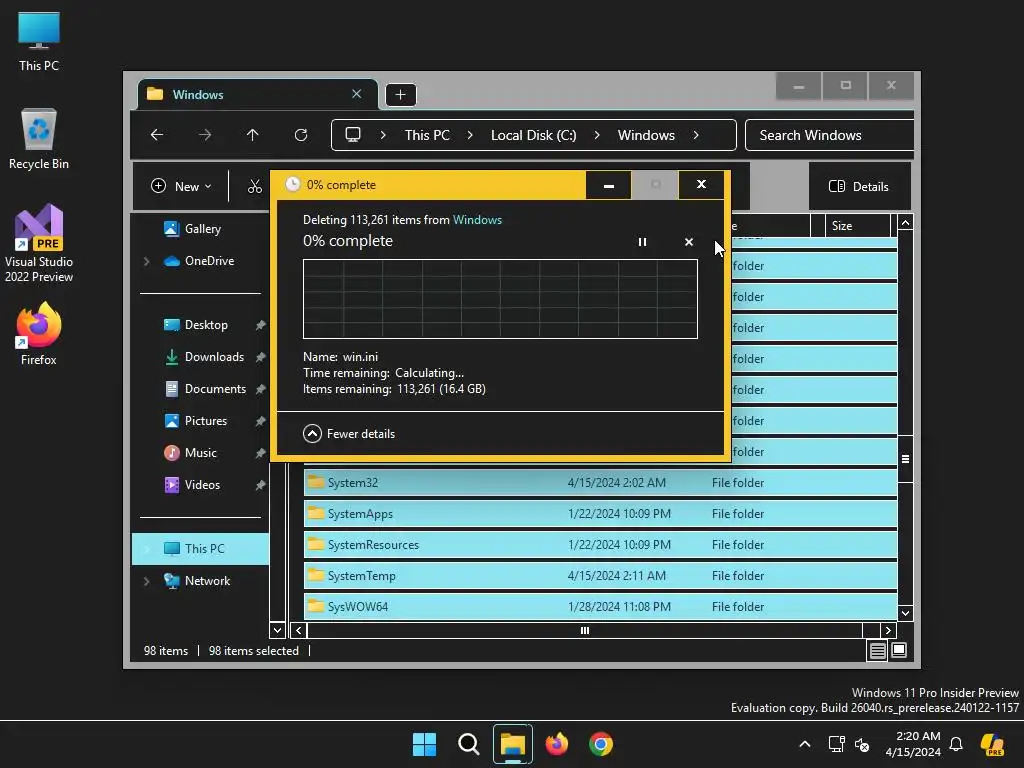Open Pictures quick access folder
The image size is (1024, 768).
[196, 421]
